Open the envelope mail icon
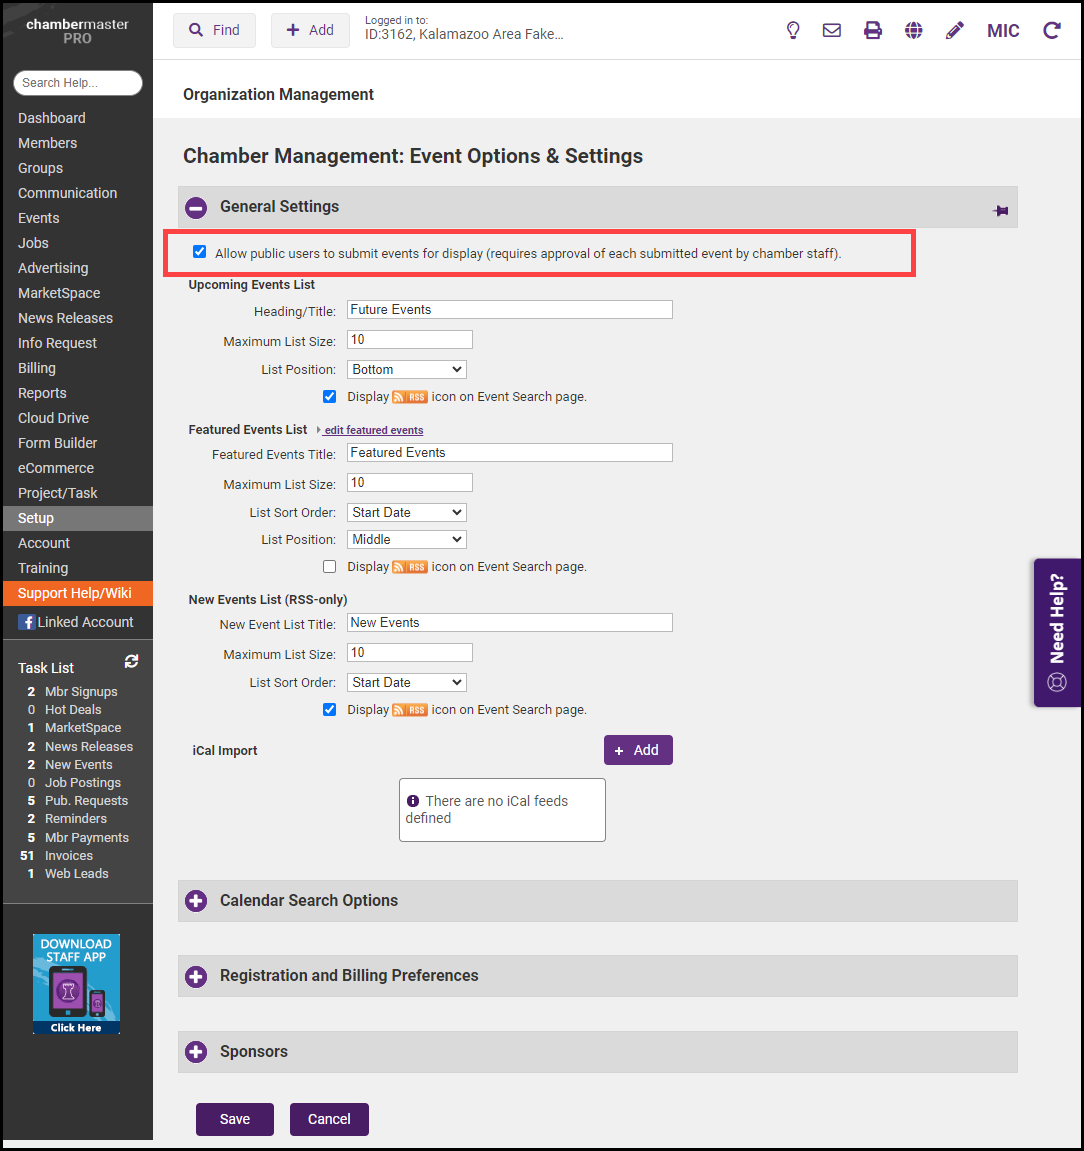1084x1151 pixels. 832,31
